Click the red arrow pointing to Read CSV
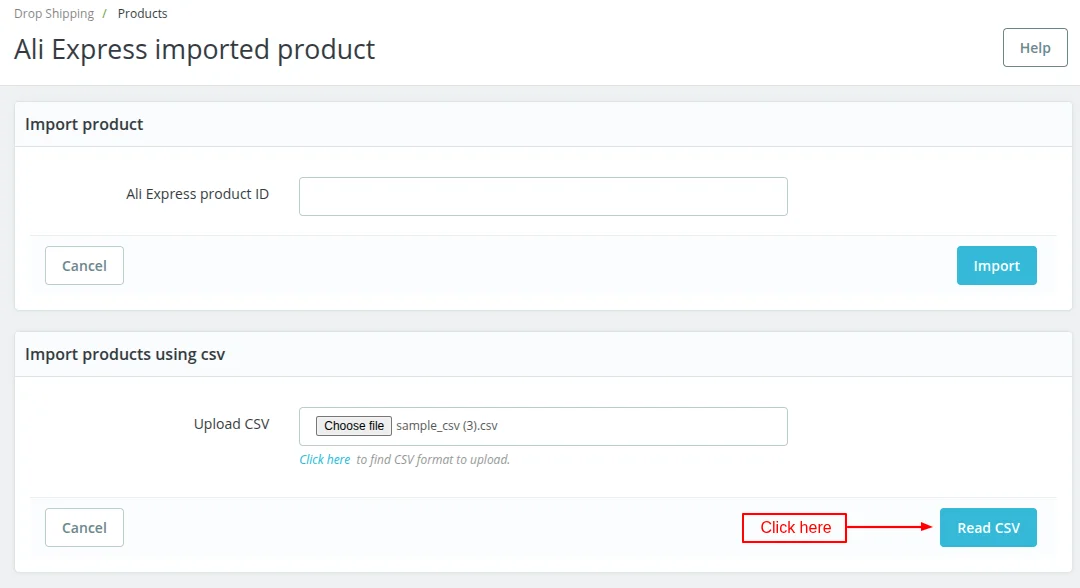Image resolution: width=1080 pixels, height=588 pixels. click(889, 528)
